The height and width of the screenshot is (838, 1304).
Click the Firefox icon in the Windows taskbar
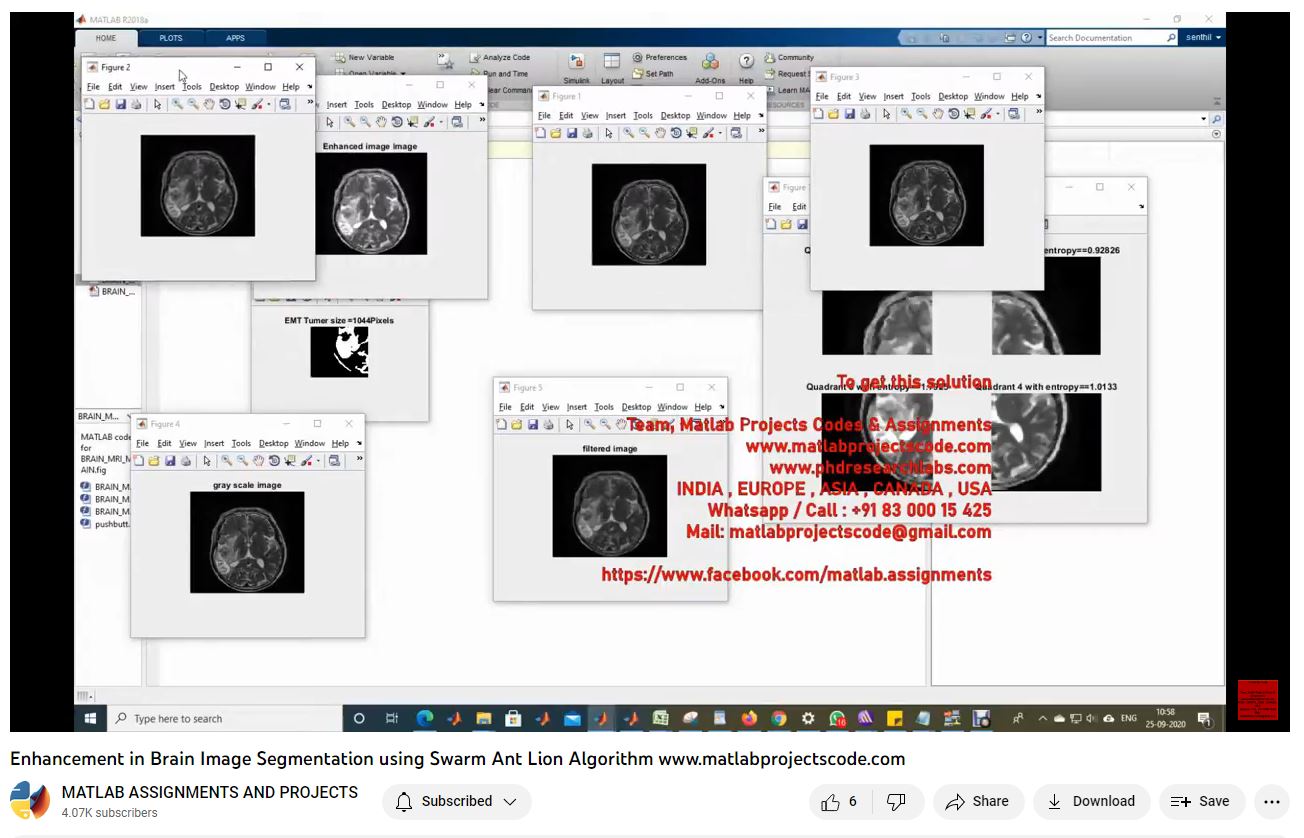(x=750, y=718)
